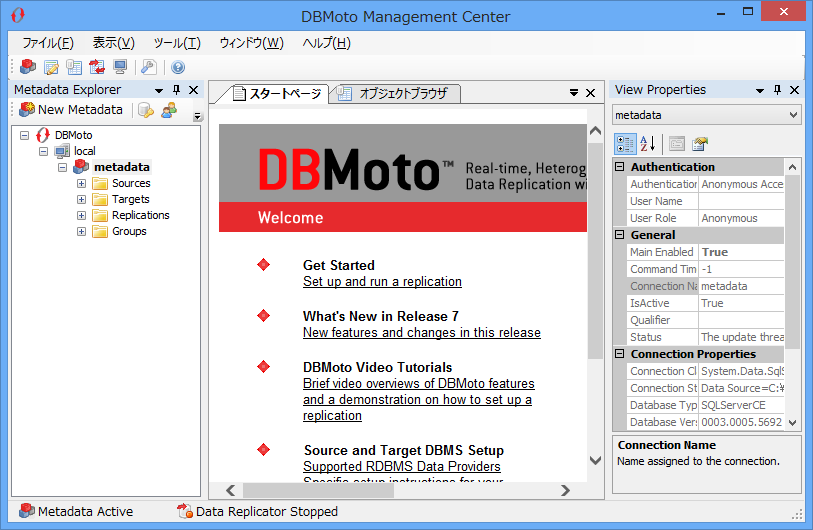Expand the Groups folder
This screenshot has width=813, height=530.
(x=81, y=232)
